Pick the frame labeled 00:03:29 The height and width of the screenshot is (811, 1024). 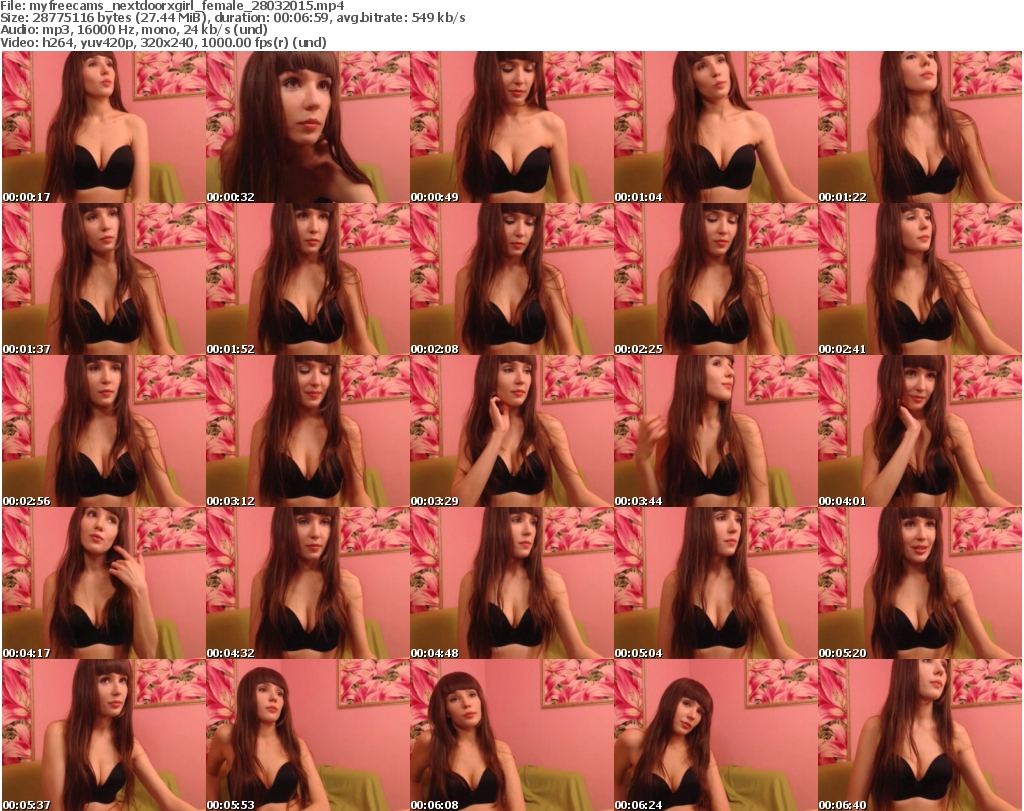click(x=511, y=432)
